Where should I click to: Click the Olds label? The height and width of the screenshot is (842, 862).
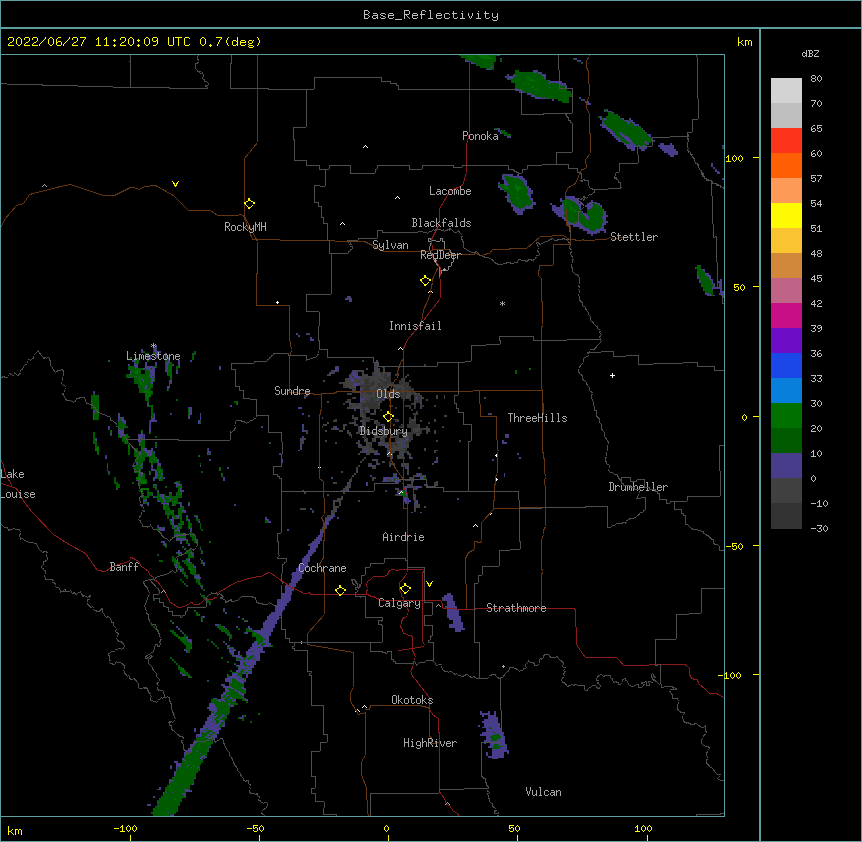(x=388, y=394)
